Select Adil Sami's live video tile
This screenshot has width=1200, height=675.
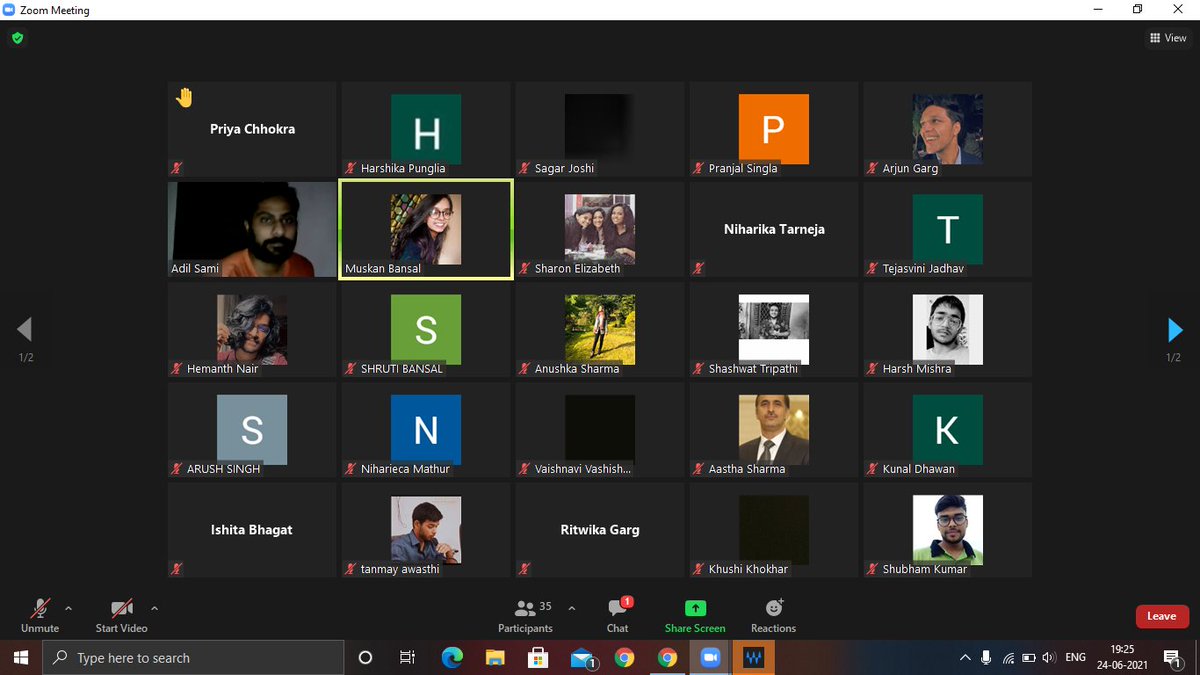(252, 229)
